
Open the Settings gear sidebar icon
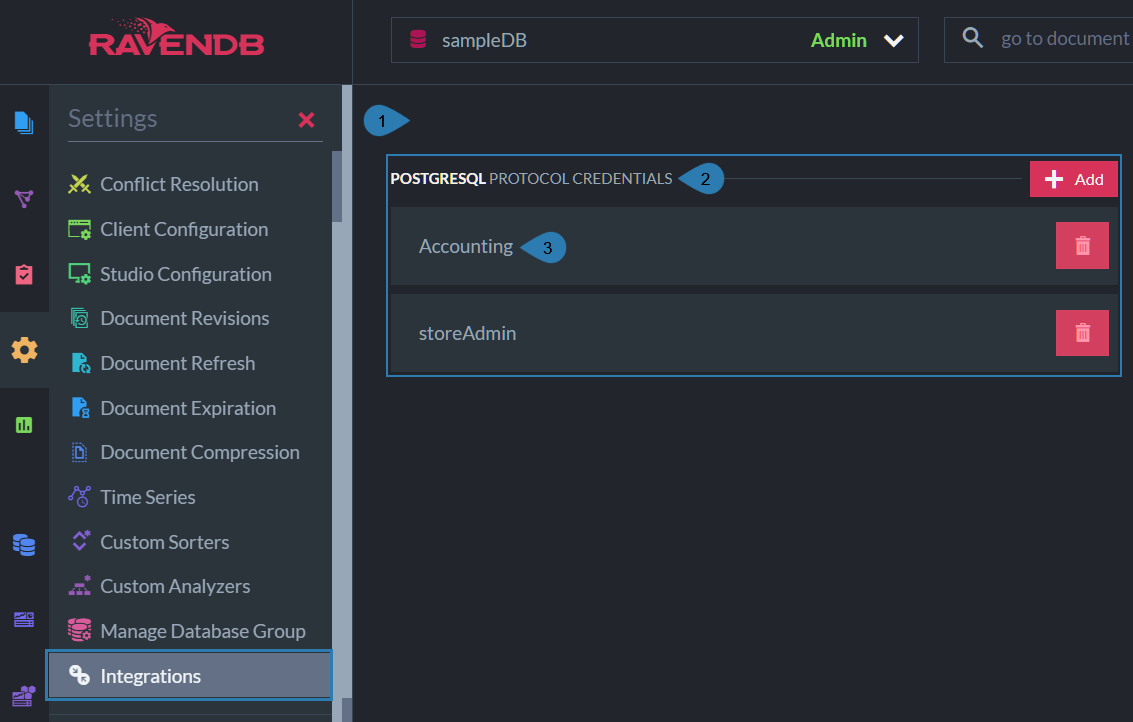tap(24, 350)
